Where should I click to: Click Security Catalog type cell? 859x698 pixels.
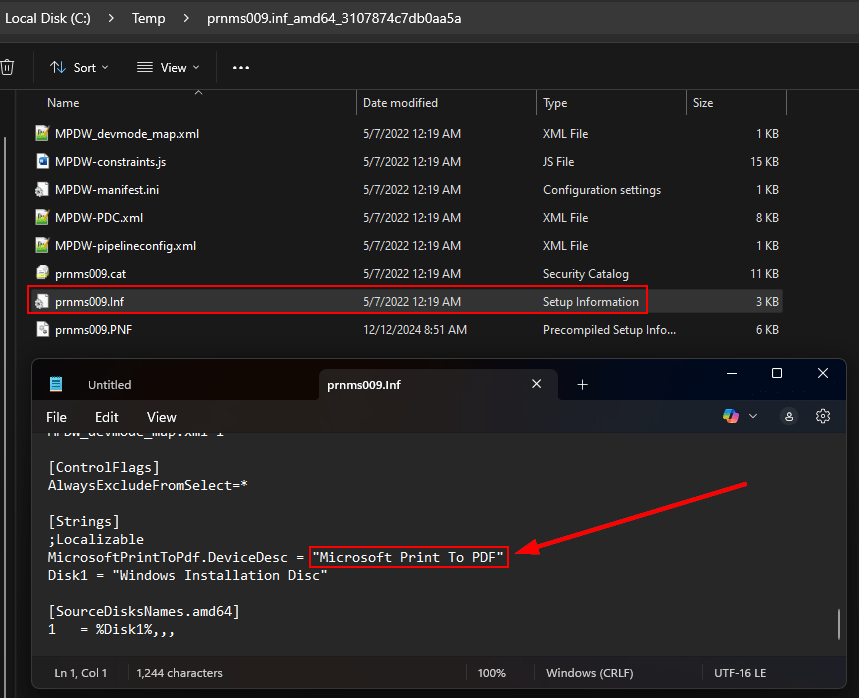point(586,273)
